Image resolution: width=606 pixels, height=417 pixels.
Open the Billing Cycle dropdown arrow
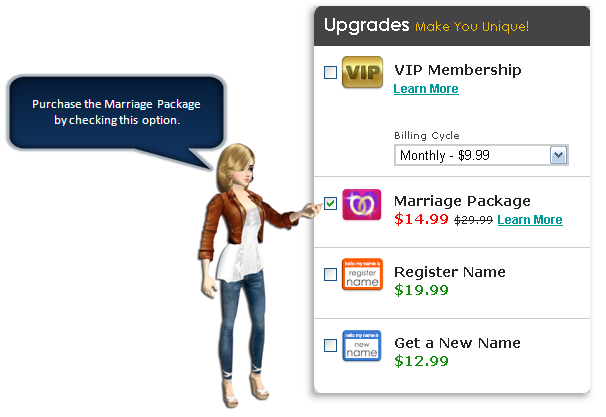[x=558, y=155]
